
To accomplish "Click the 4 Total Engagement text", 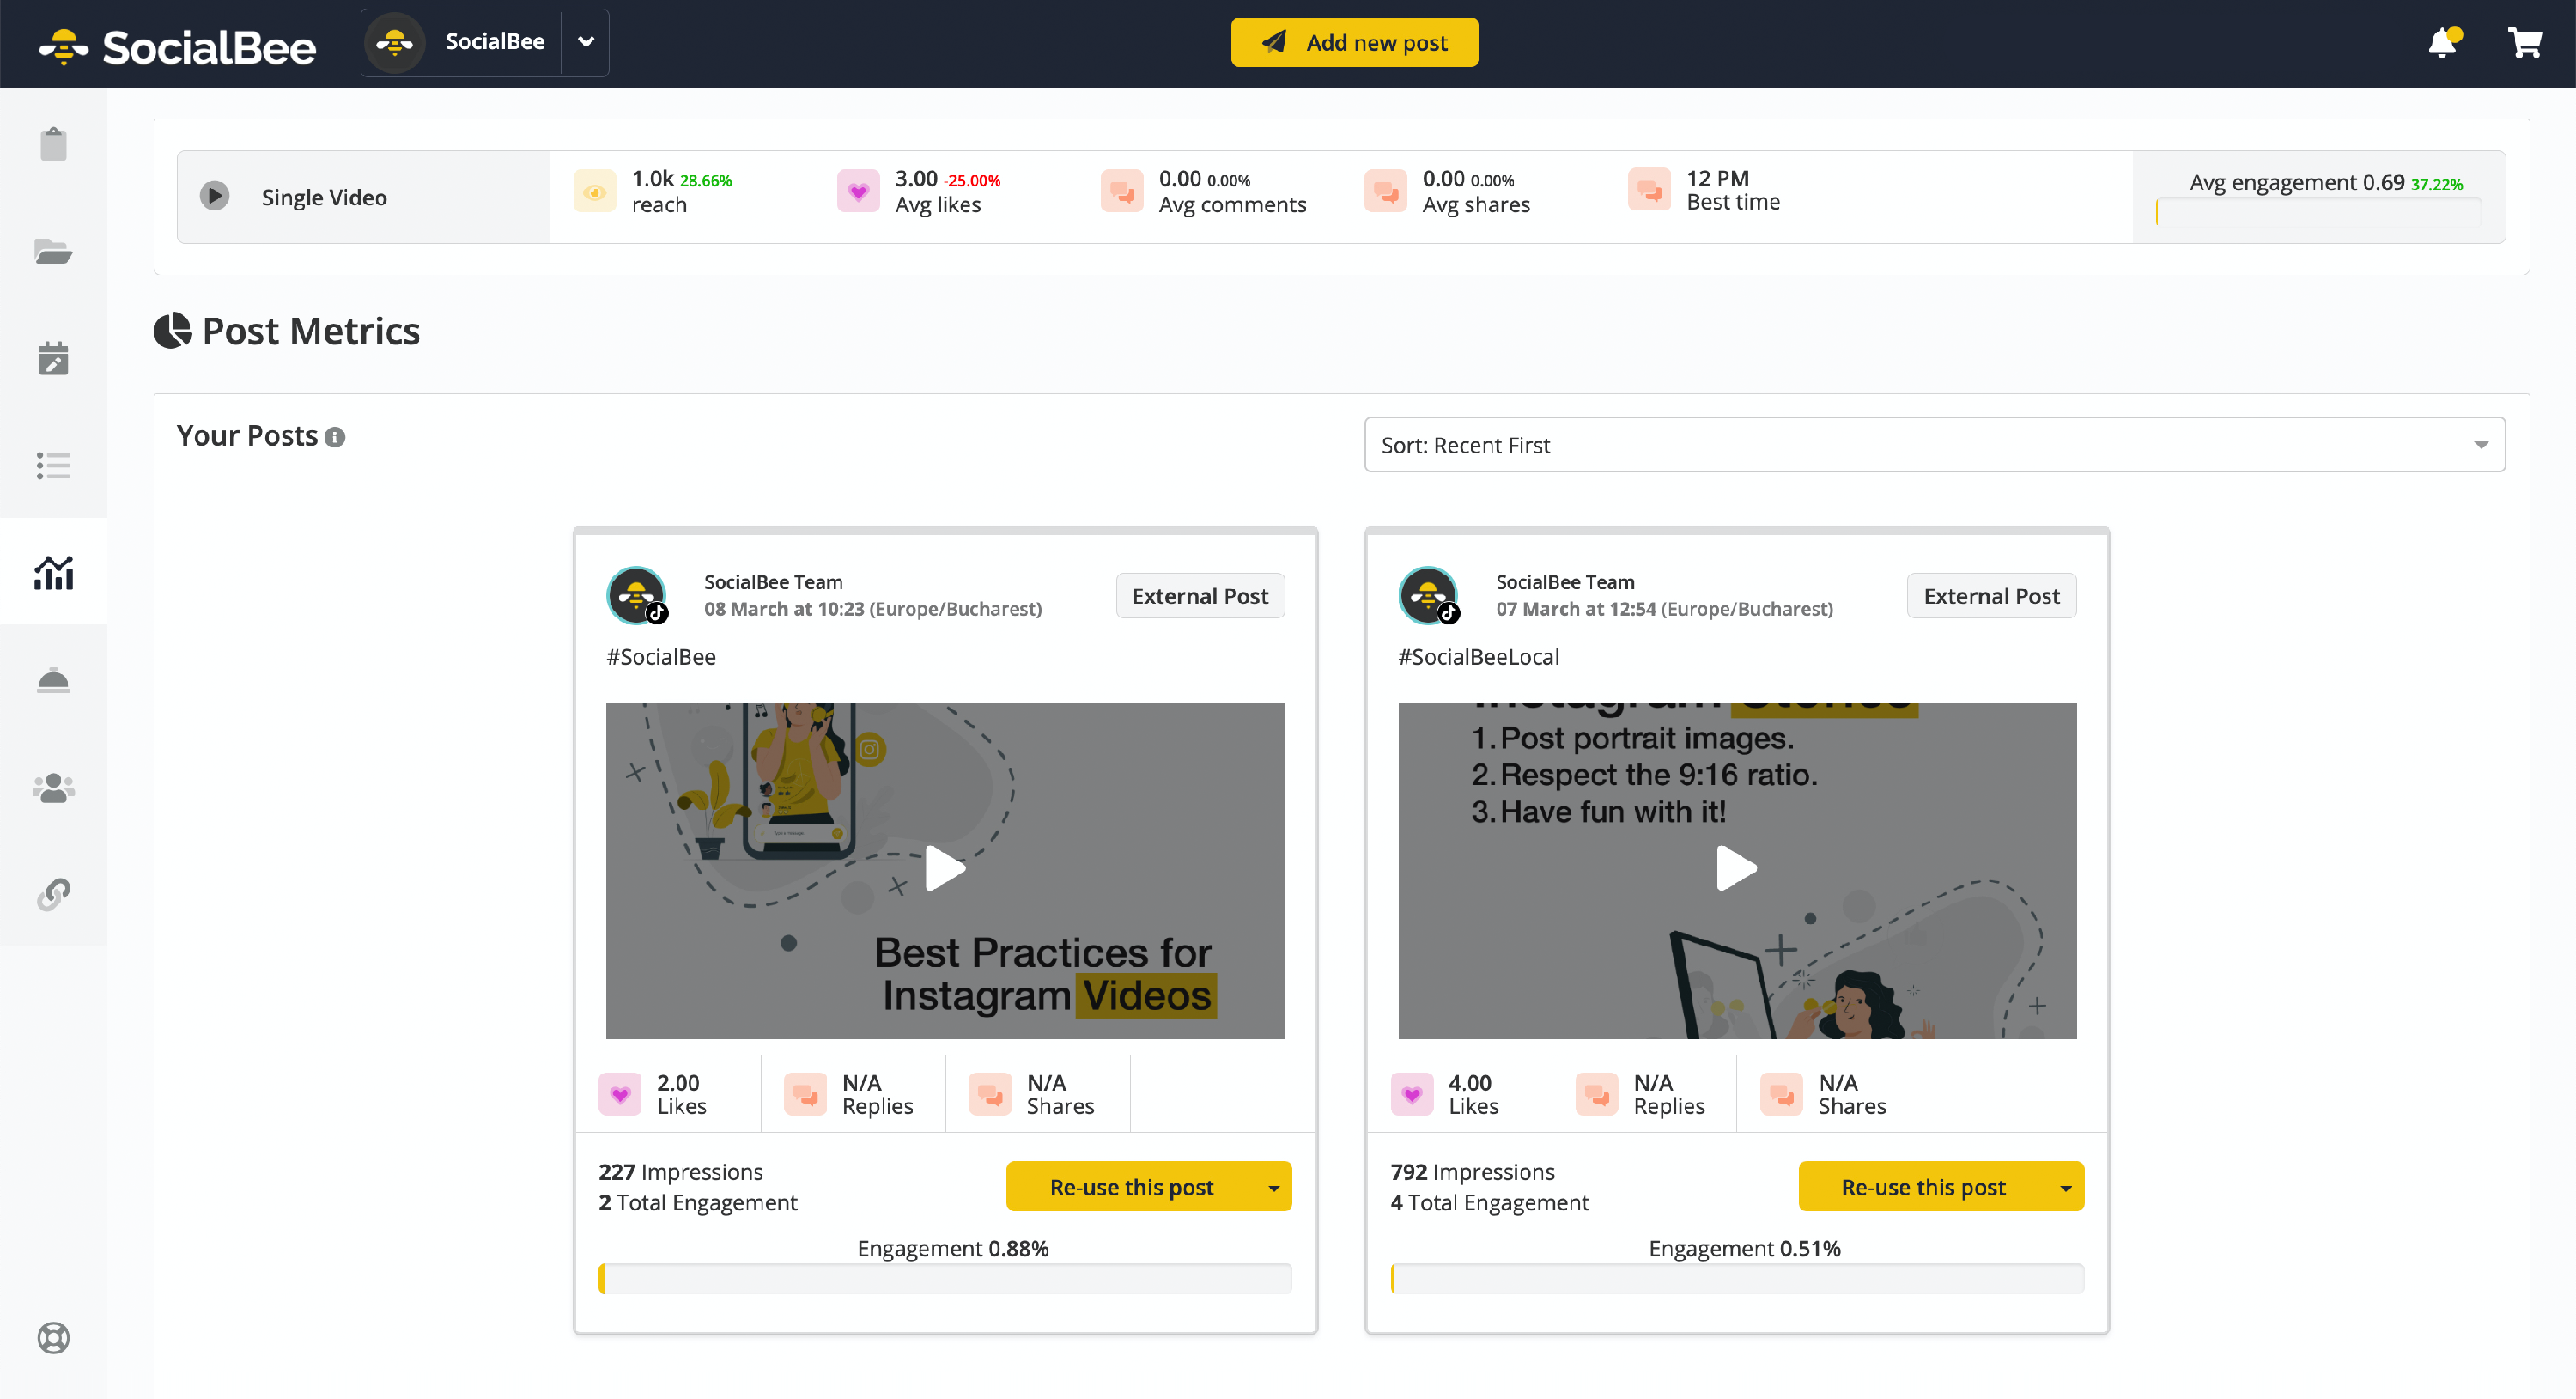I will click(1490, 1203).
